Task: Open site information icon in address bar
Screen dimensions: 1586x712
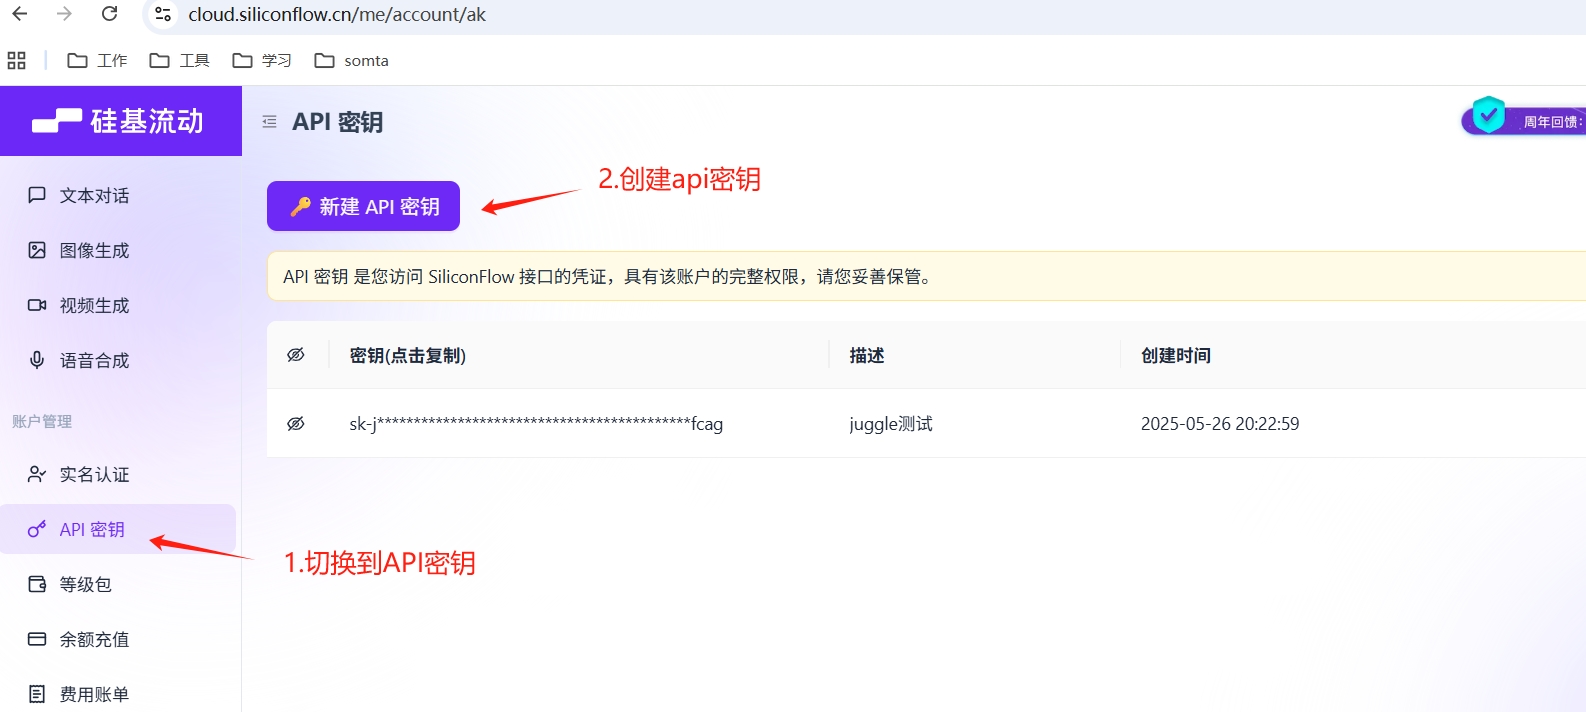Action: click(163, 15)
